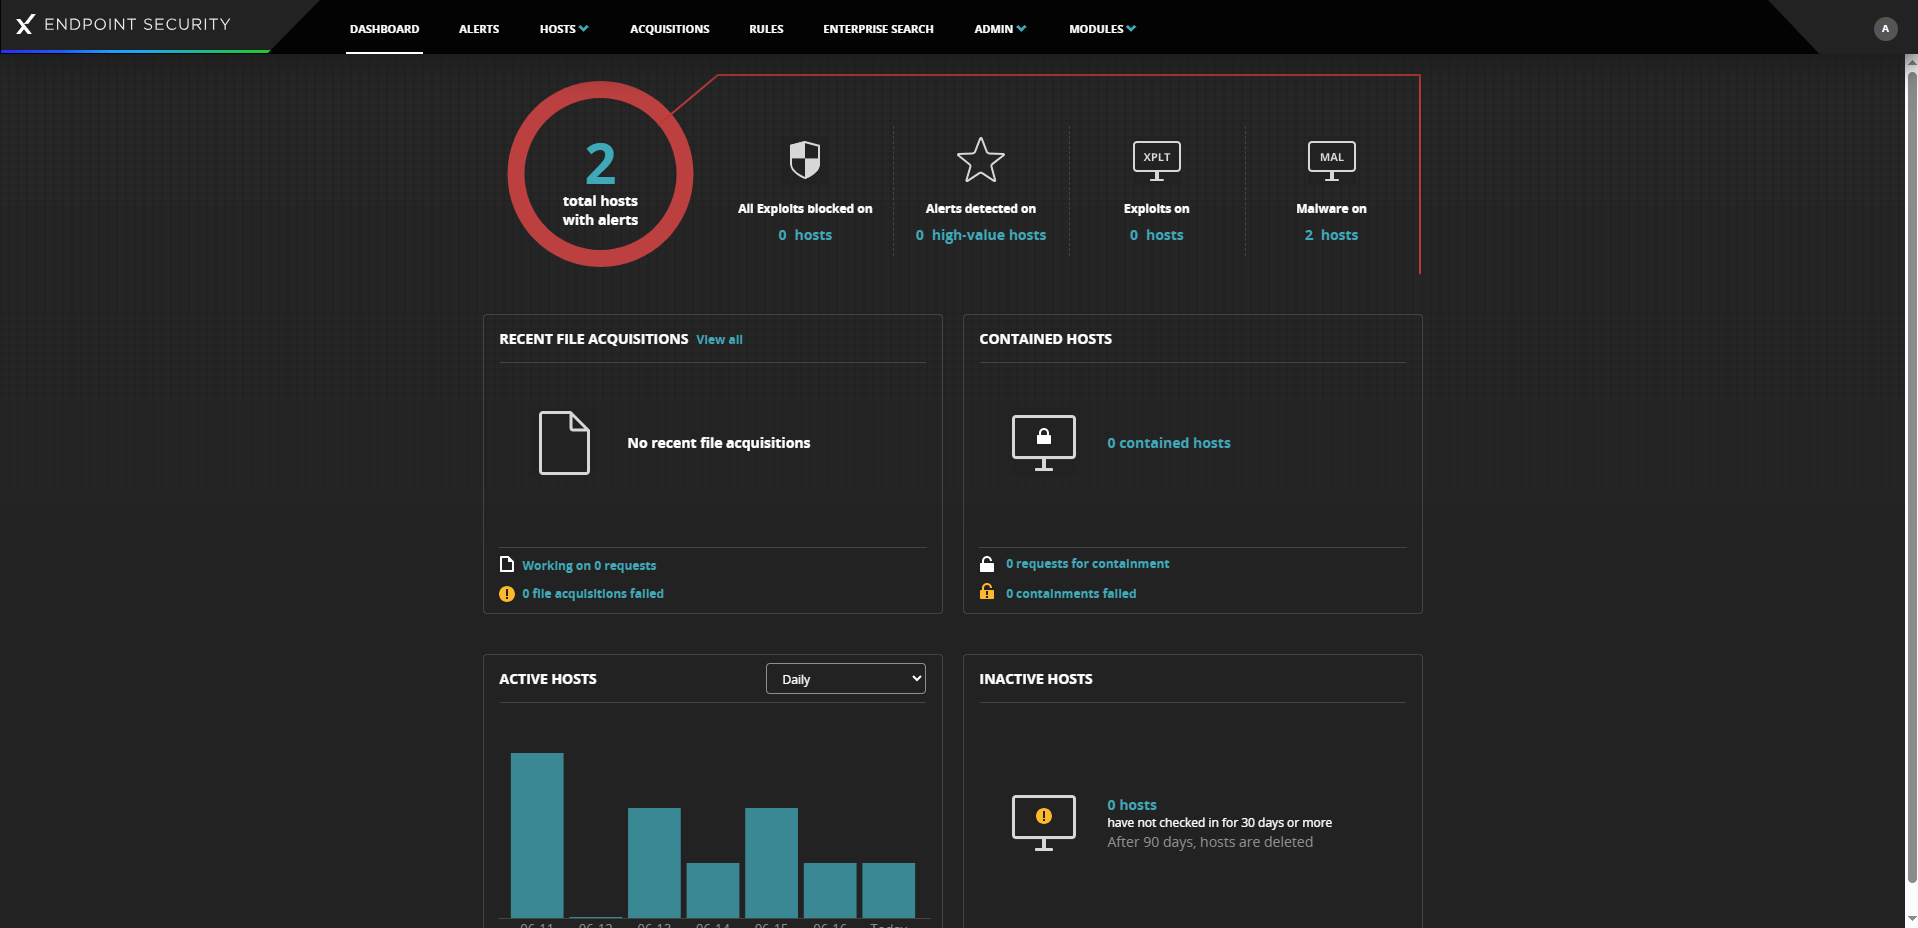Click the shield icon for blocked exploits
1918x928 pixels.
[x=804, y=160]
